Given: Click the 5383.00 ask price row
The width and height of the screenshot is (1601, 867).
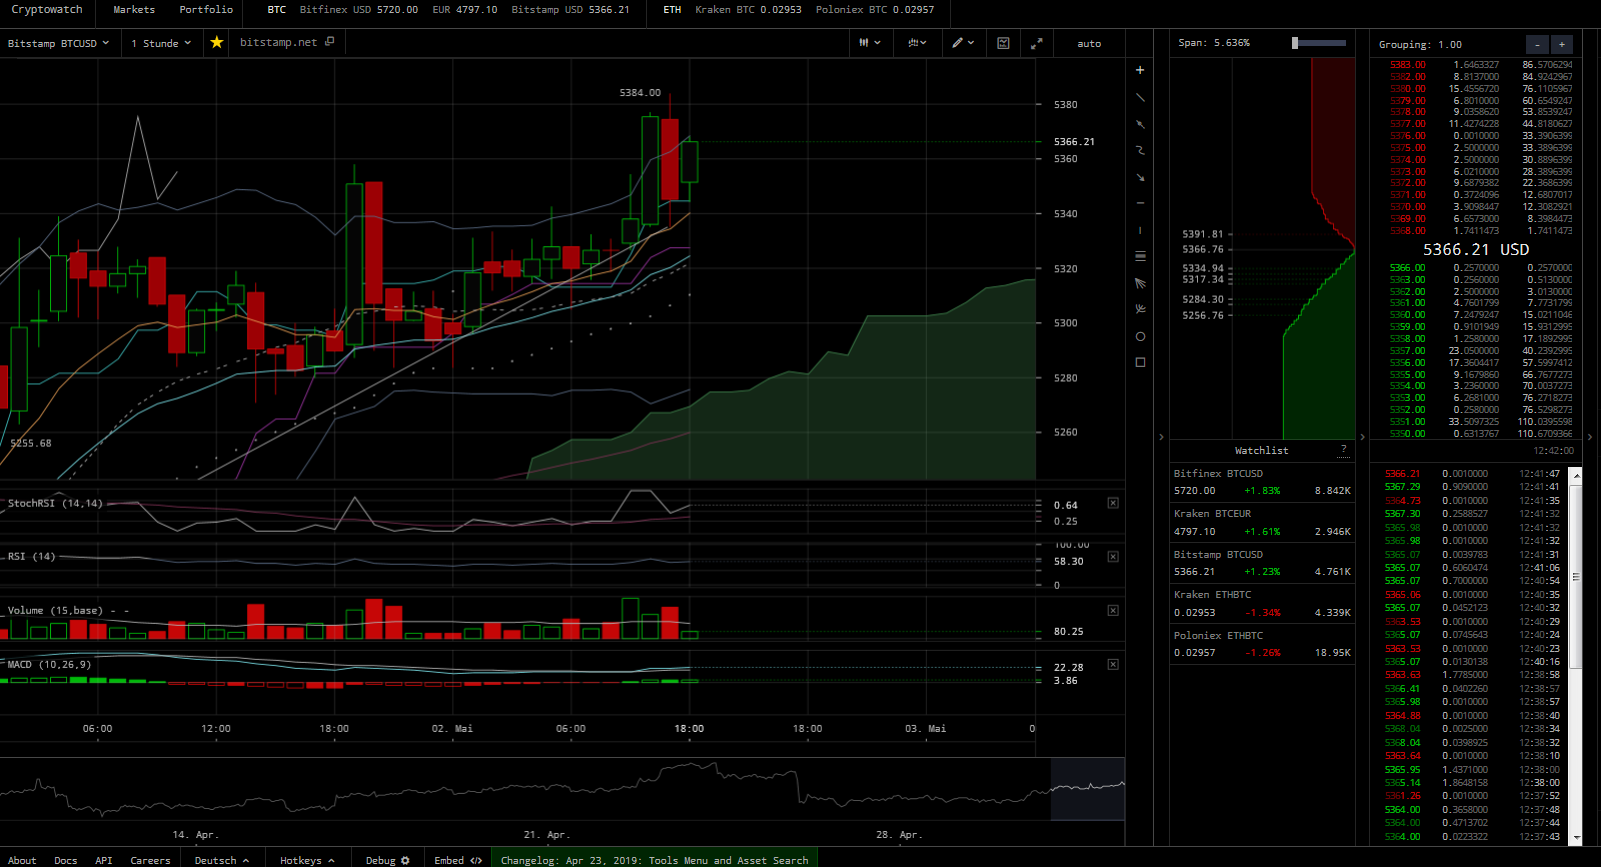Looking at the screenshot, I should [x=1480, y=65].
